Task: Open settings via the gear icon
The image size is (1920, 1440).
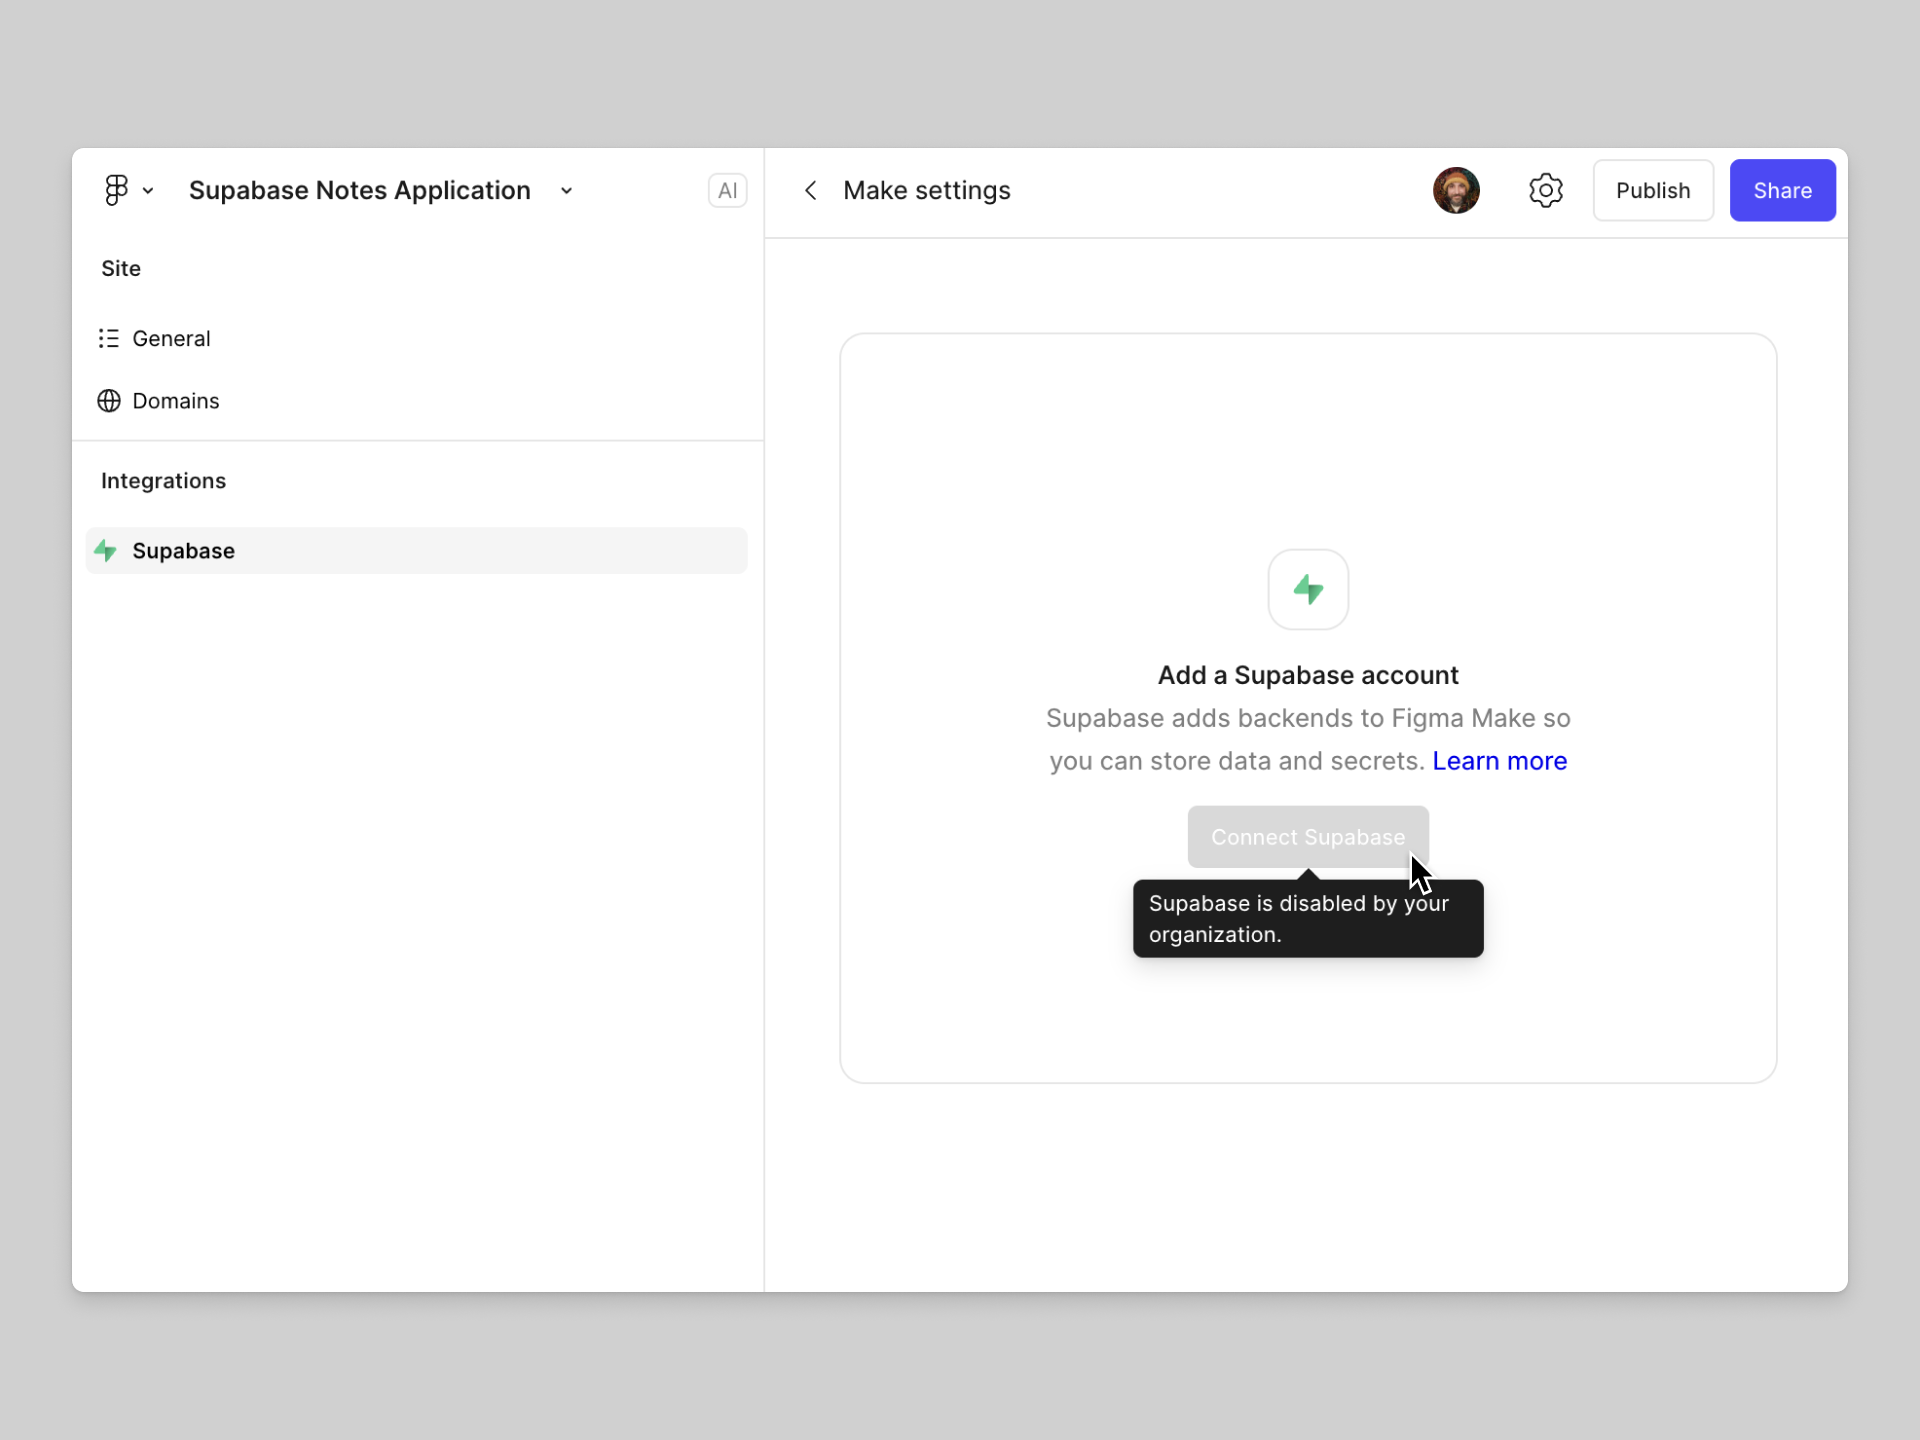Action: click(x=1546, y=190)
